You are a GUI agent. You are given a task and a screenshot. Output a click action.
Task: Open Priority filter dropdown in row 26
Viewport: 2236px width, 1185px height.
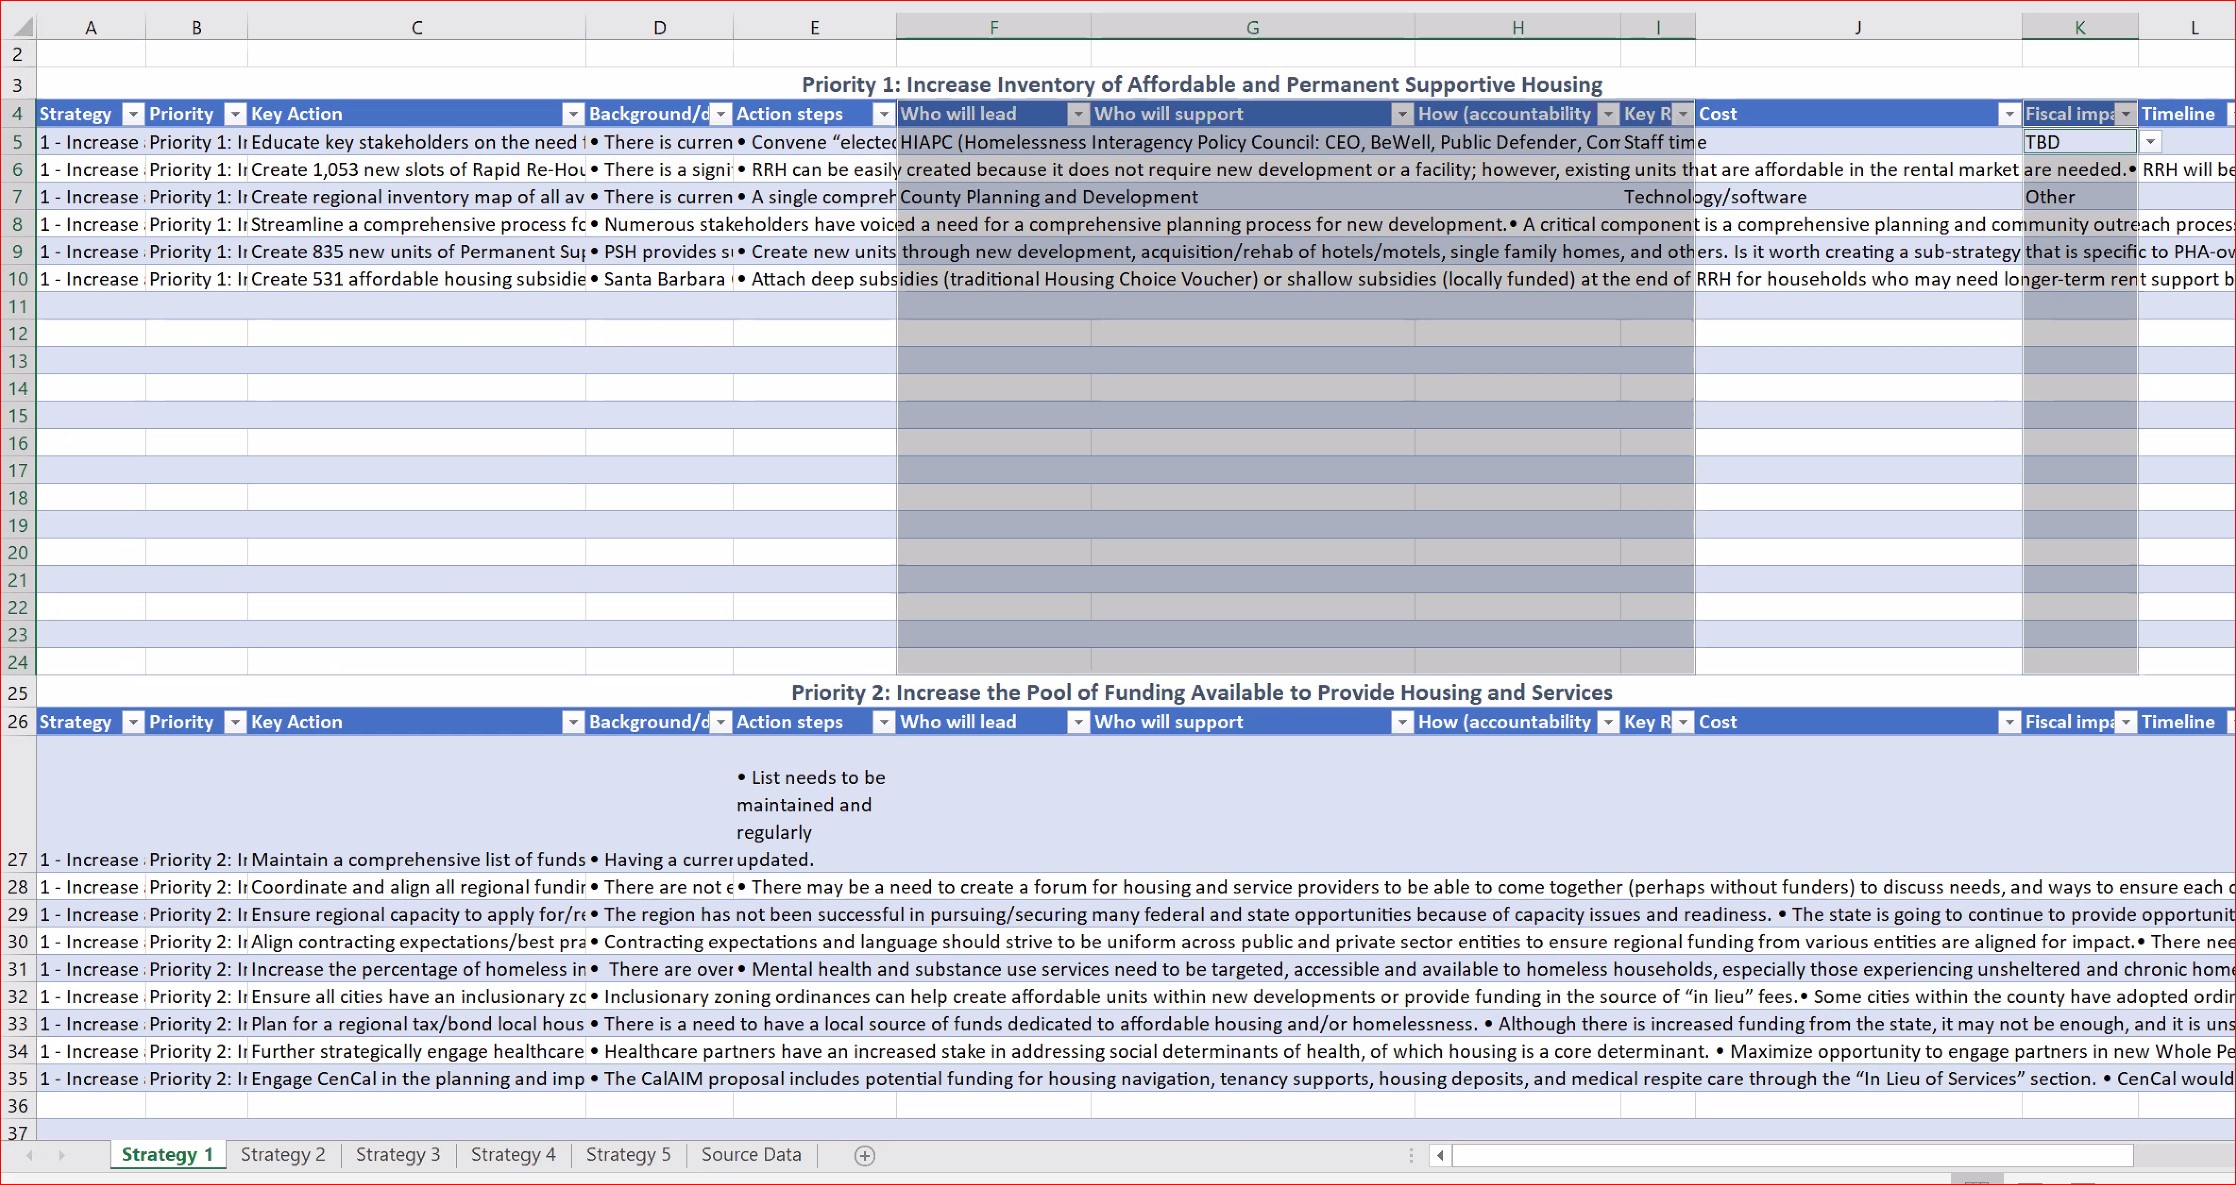235,722
